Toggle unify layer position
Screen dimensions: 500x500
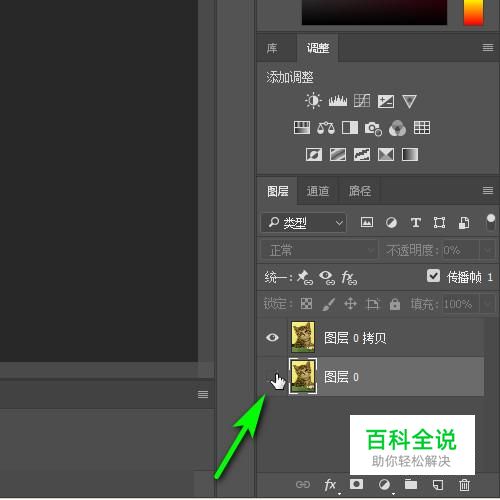(305, 277)
